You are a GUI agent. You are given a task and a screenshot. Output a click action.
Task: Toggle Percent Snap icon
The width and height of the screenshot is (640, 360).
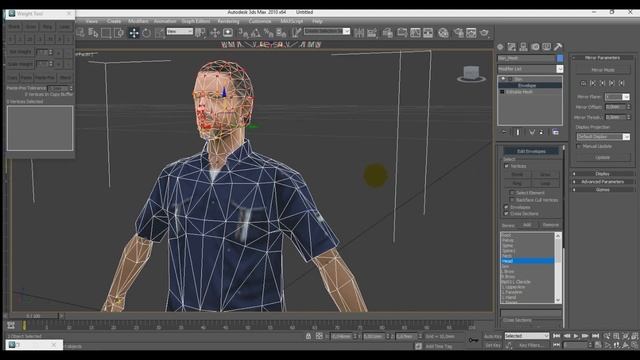(268, 33)
